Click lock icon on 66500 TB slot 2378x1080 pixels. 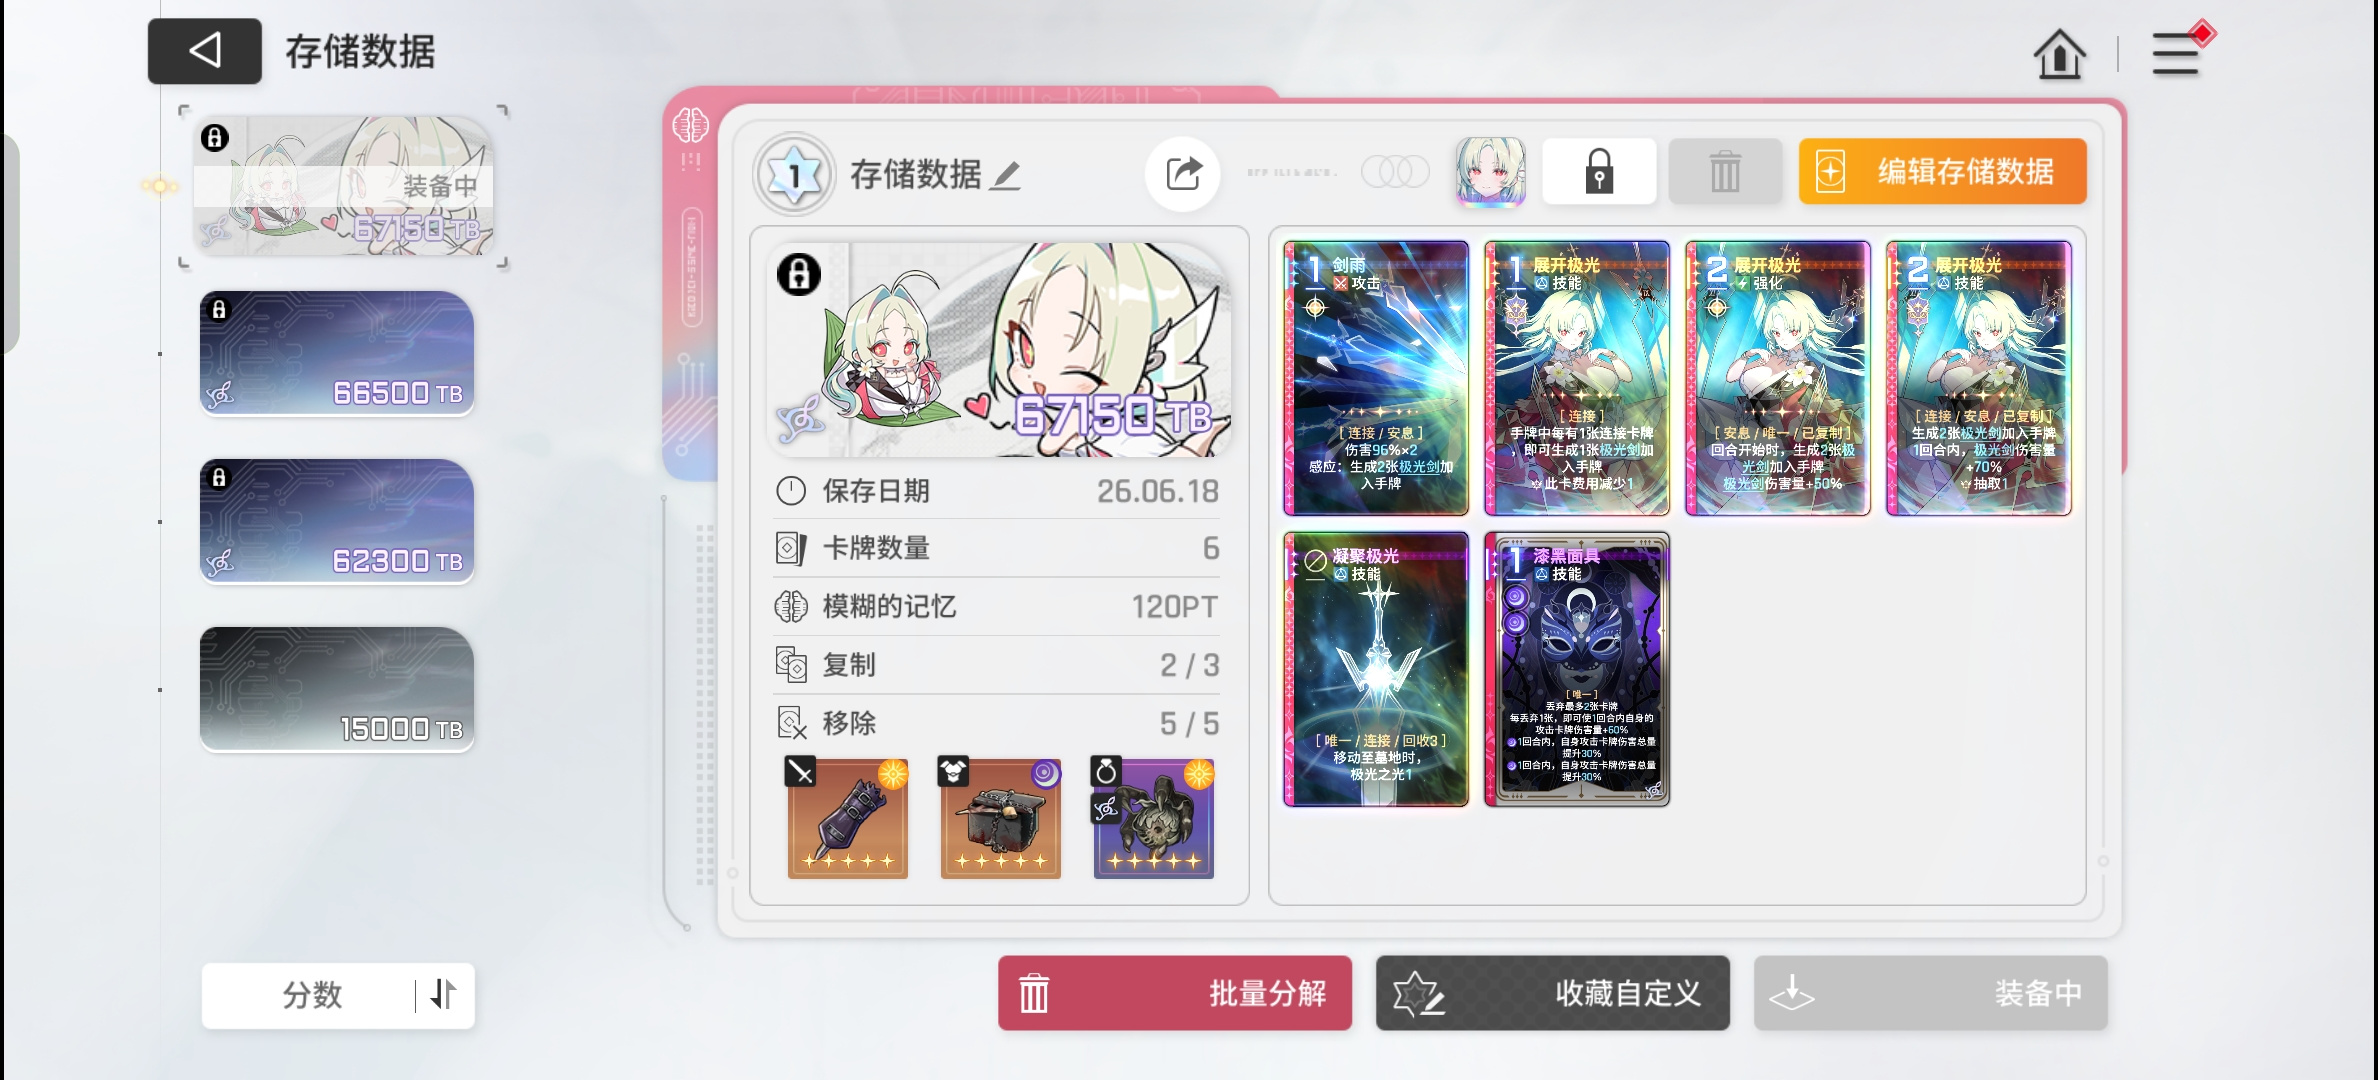pos(219,310)
